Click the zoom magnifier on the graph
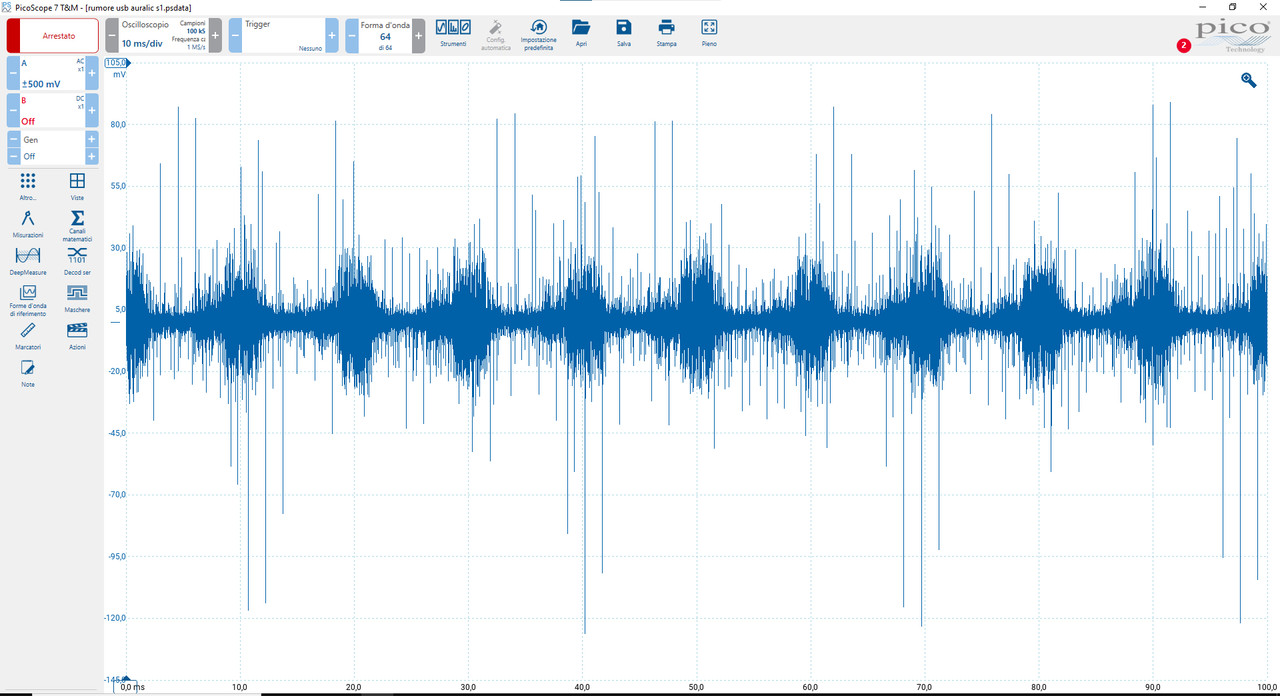 coord(1249,80)
